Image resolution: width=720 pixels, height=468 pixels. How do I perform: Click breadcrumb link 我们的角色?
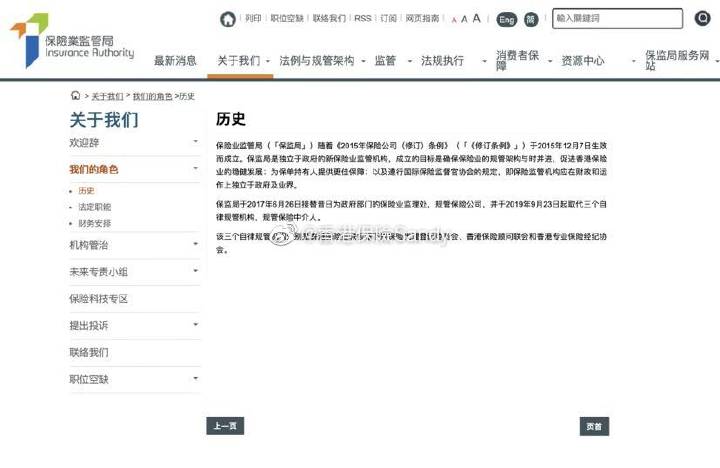click(x=152, y=96)
